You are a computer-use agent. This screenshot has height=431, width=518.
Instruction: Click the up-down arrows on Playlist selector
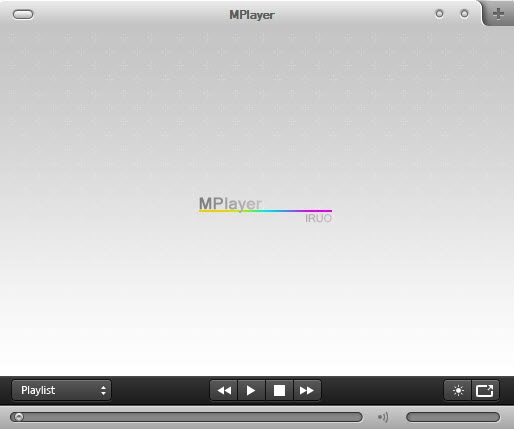click(x=103, y=390)
